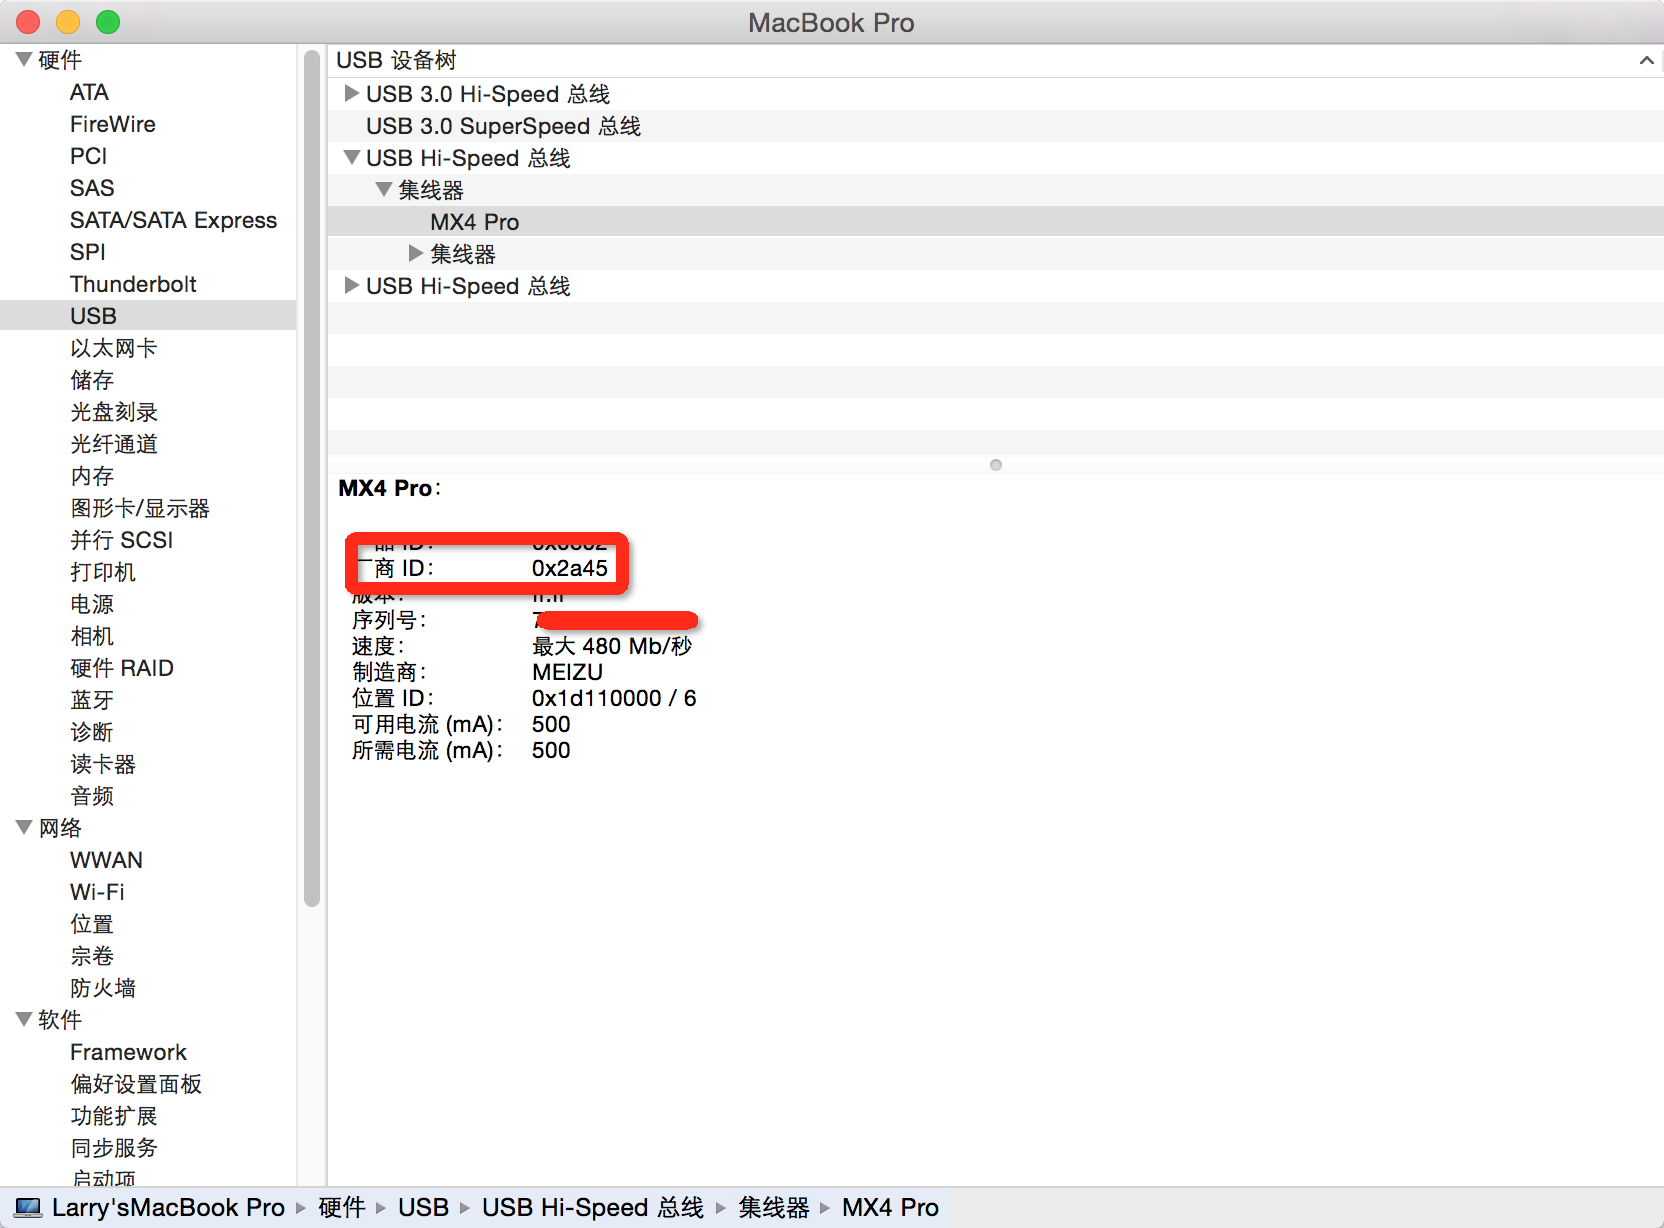Screen dimensions: 1664x1228
Task: Select 偏好设置面板 in the sidebar
Action: [x=136, y=1084]
